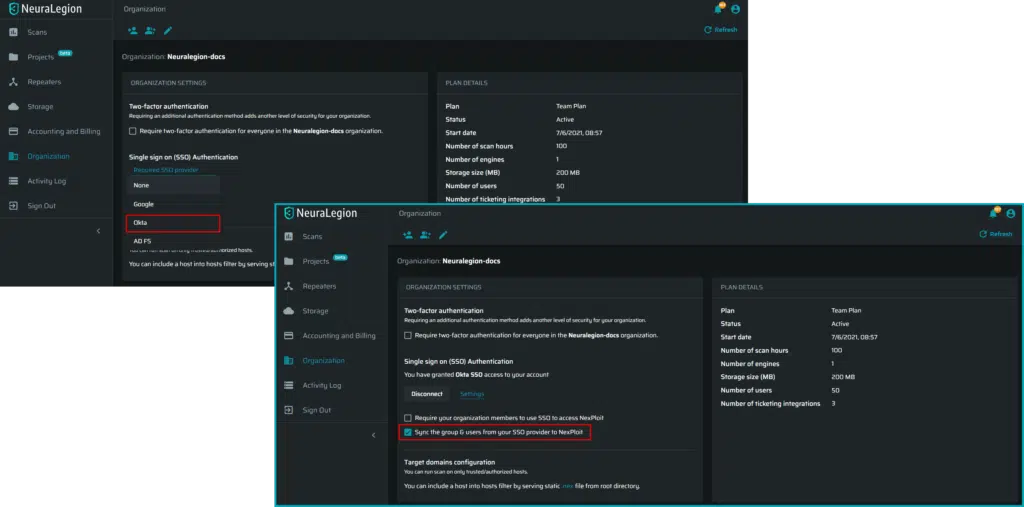The image size is (1024, 507).
Task: Check Require organization members to use SSO
Action: click(408, 417)
